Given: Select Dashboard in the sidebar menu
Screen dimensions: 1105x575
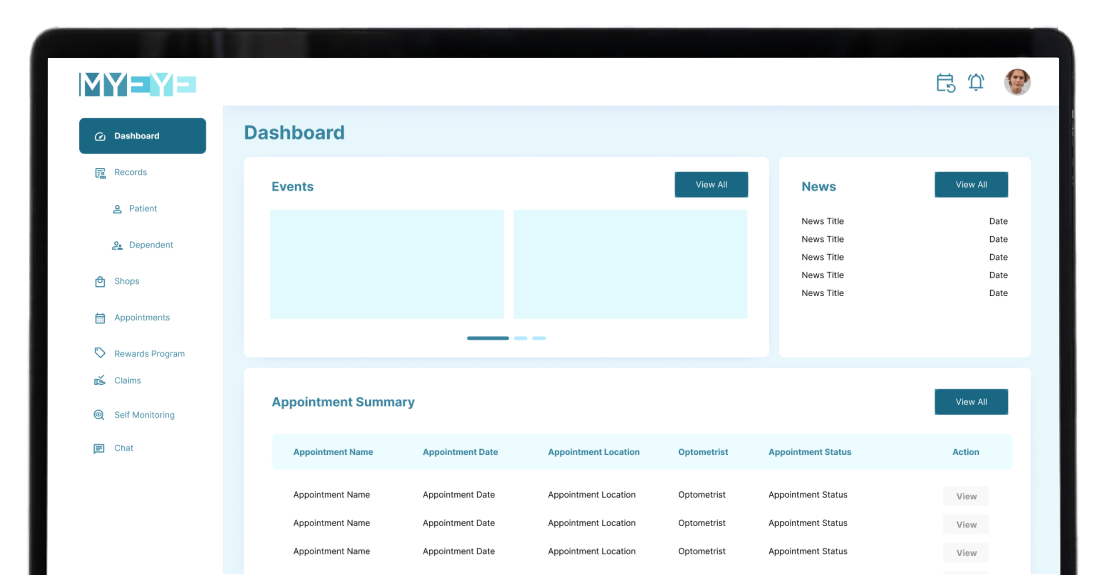Looking at the screenshot, I should (x=142, y=136).
